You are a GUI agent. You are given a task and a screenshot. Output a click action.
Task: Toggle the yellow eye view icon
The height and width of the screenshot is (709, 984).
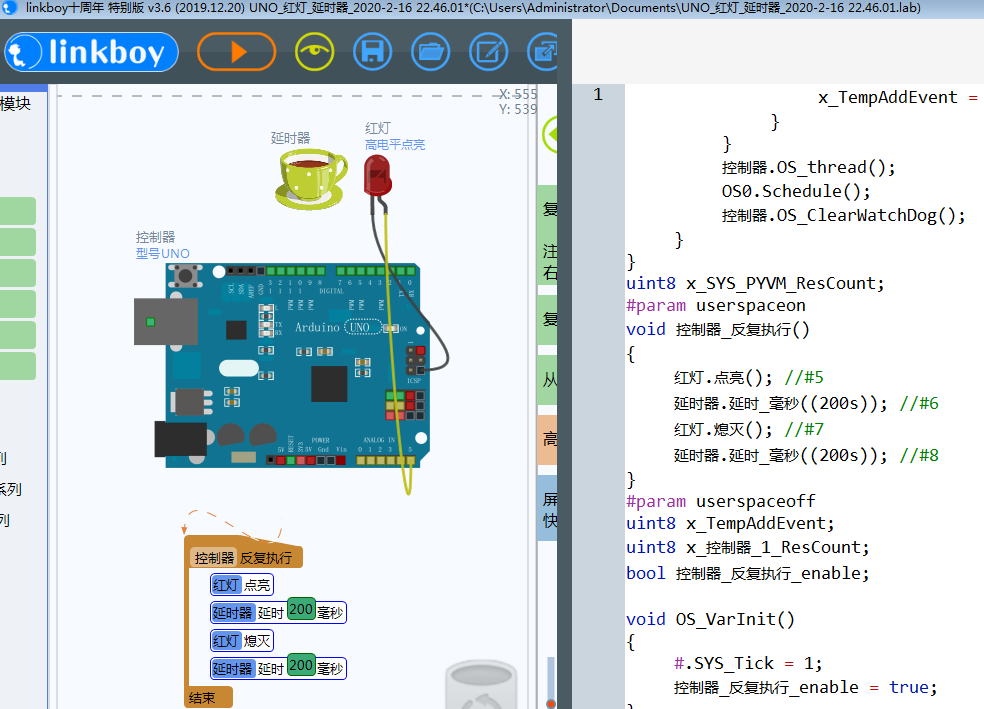[315, 51]
